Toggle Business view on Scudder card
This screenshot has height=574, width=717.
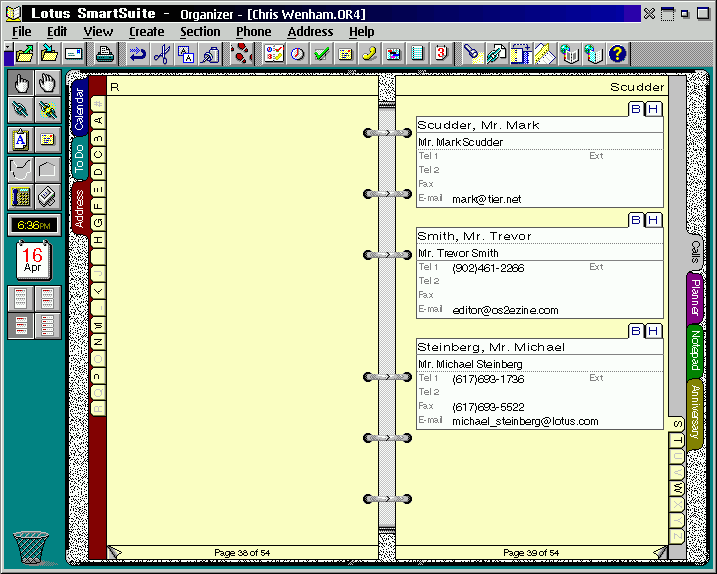[x=636, y=109]
